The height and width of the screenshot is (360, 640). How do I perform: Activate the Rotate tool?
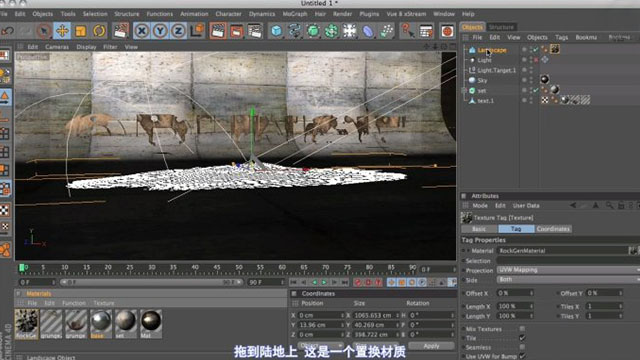click(x=99, y=31)
